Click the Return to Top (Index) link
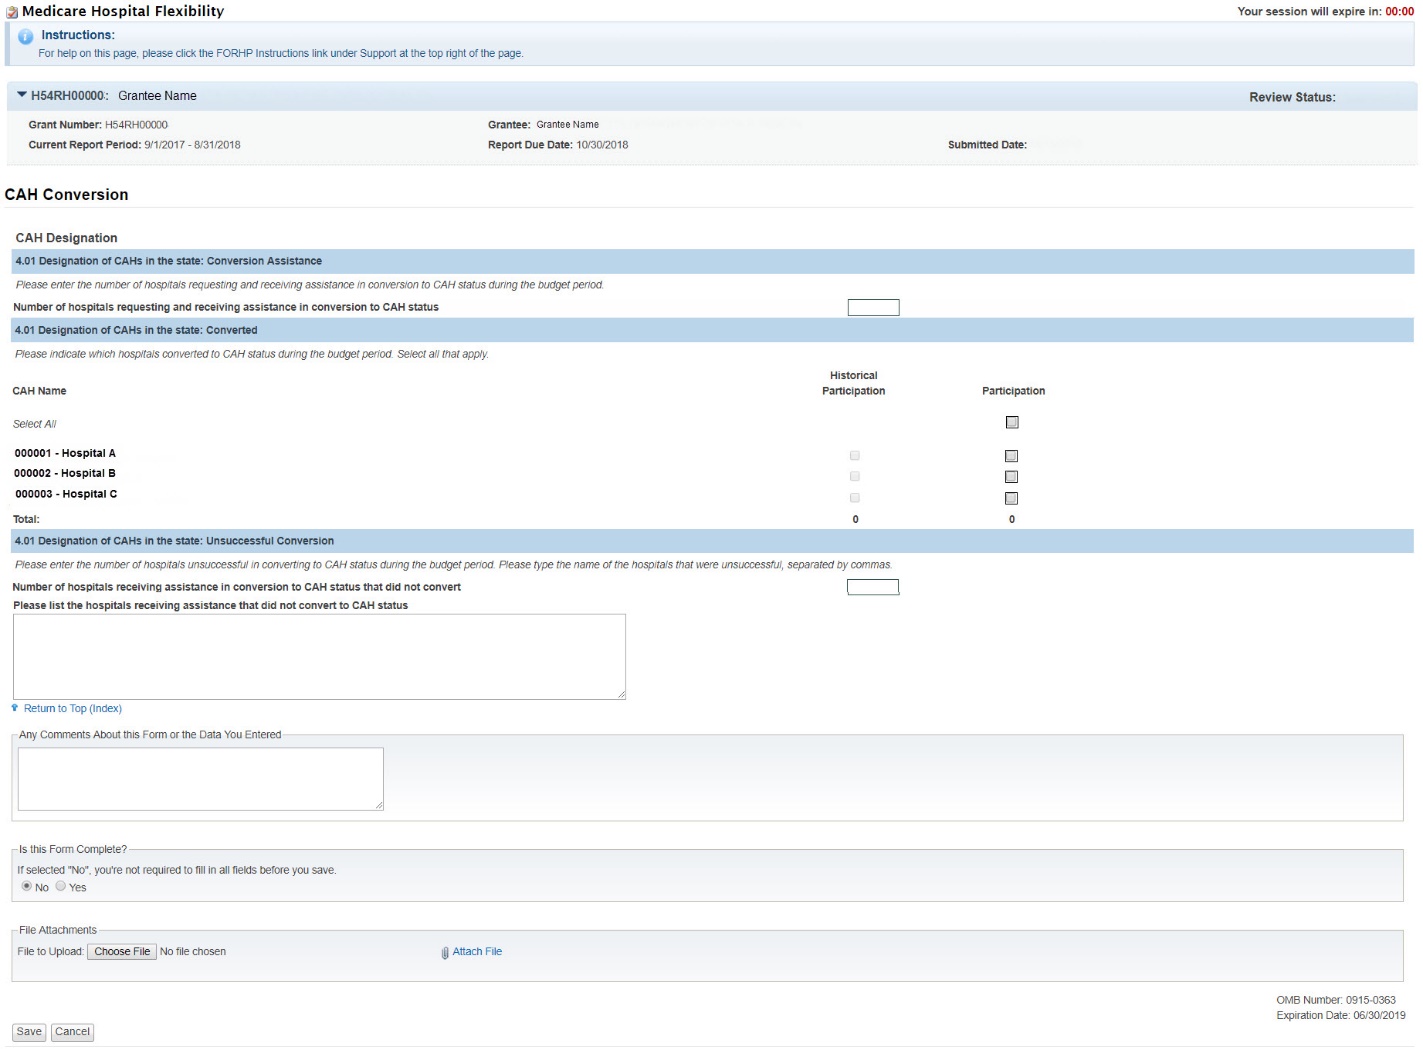Viewport: 1423px width, 1049px height. (x=73, y=709)
